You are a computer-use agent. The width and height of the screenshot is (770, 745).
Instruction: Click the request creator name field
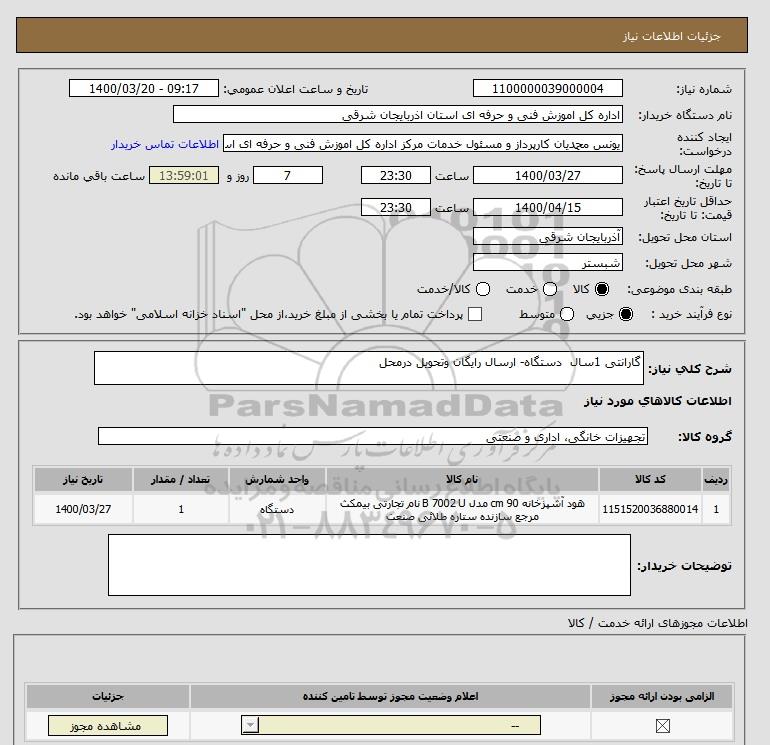click(423, 144)
